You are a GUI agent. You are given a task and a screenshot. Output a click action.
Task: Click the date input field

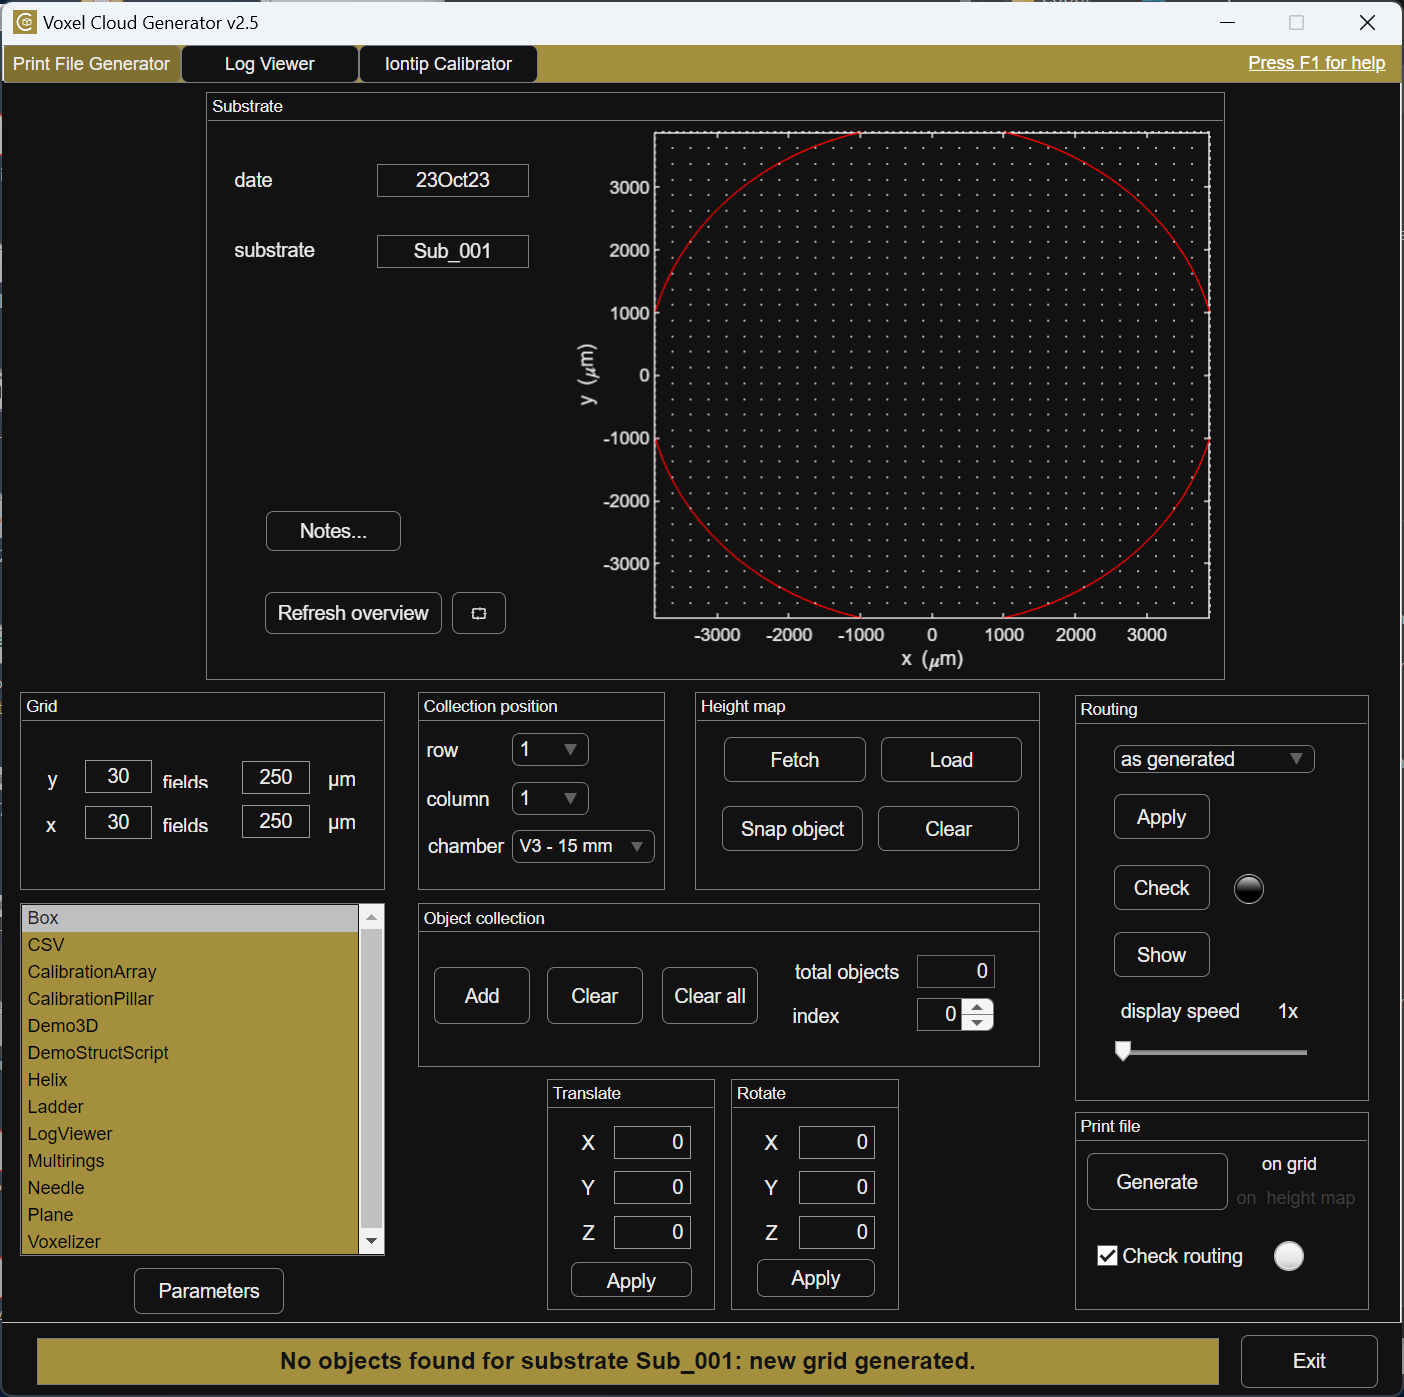[x=452, y=180]
